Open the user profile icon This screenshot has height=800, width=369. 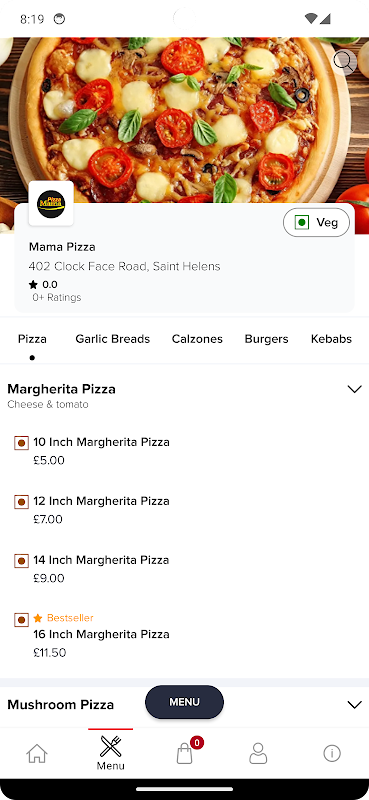coord(258,753)
